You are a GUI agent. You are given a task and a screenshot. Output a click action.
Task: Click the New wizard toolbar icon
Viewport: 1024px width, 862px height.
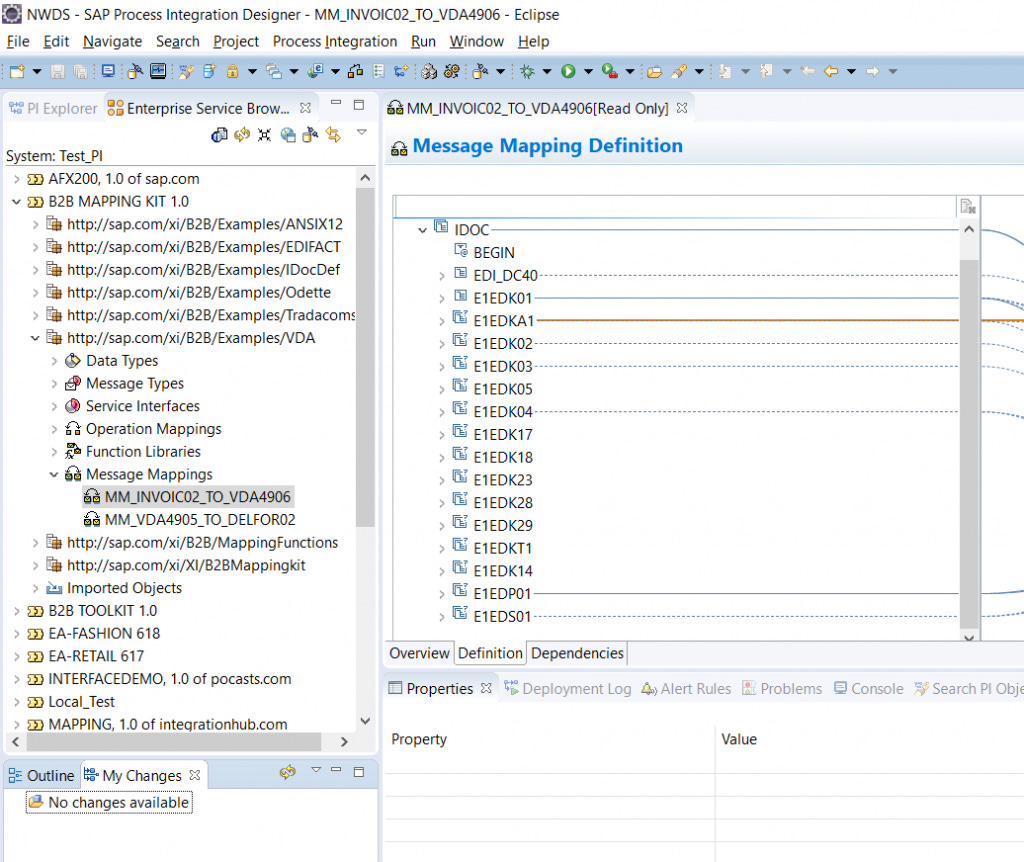tap(17, 71)
